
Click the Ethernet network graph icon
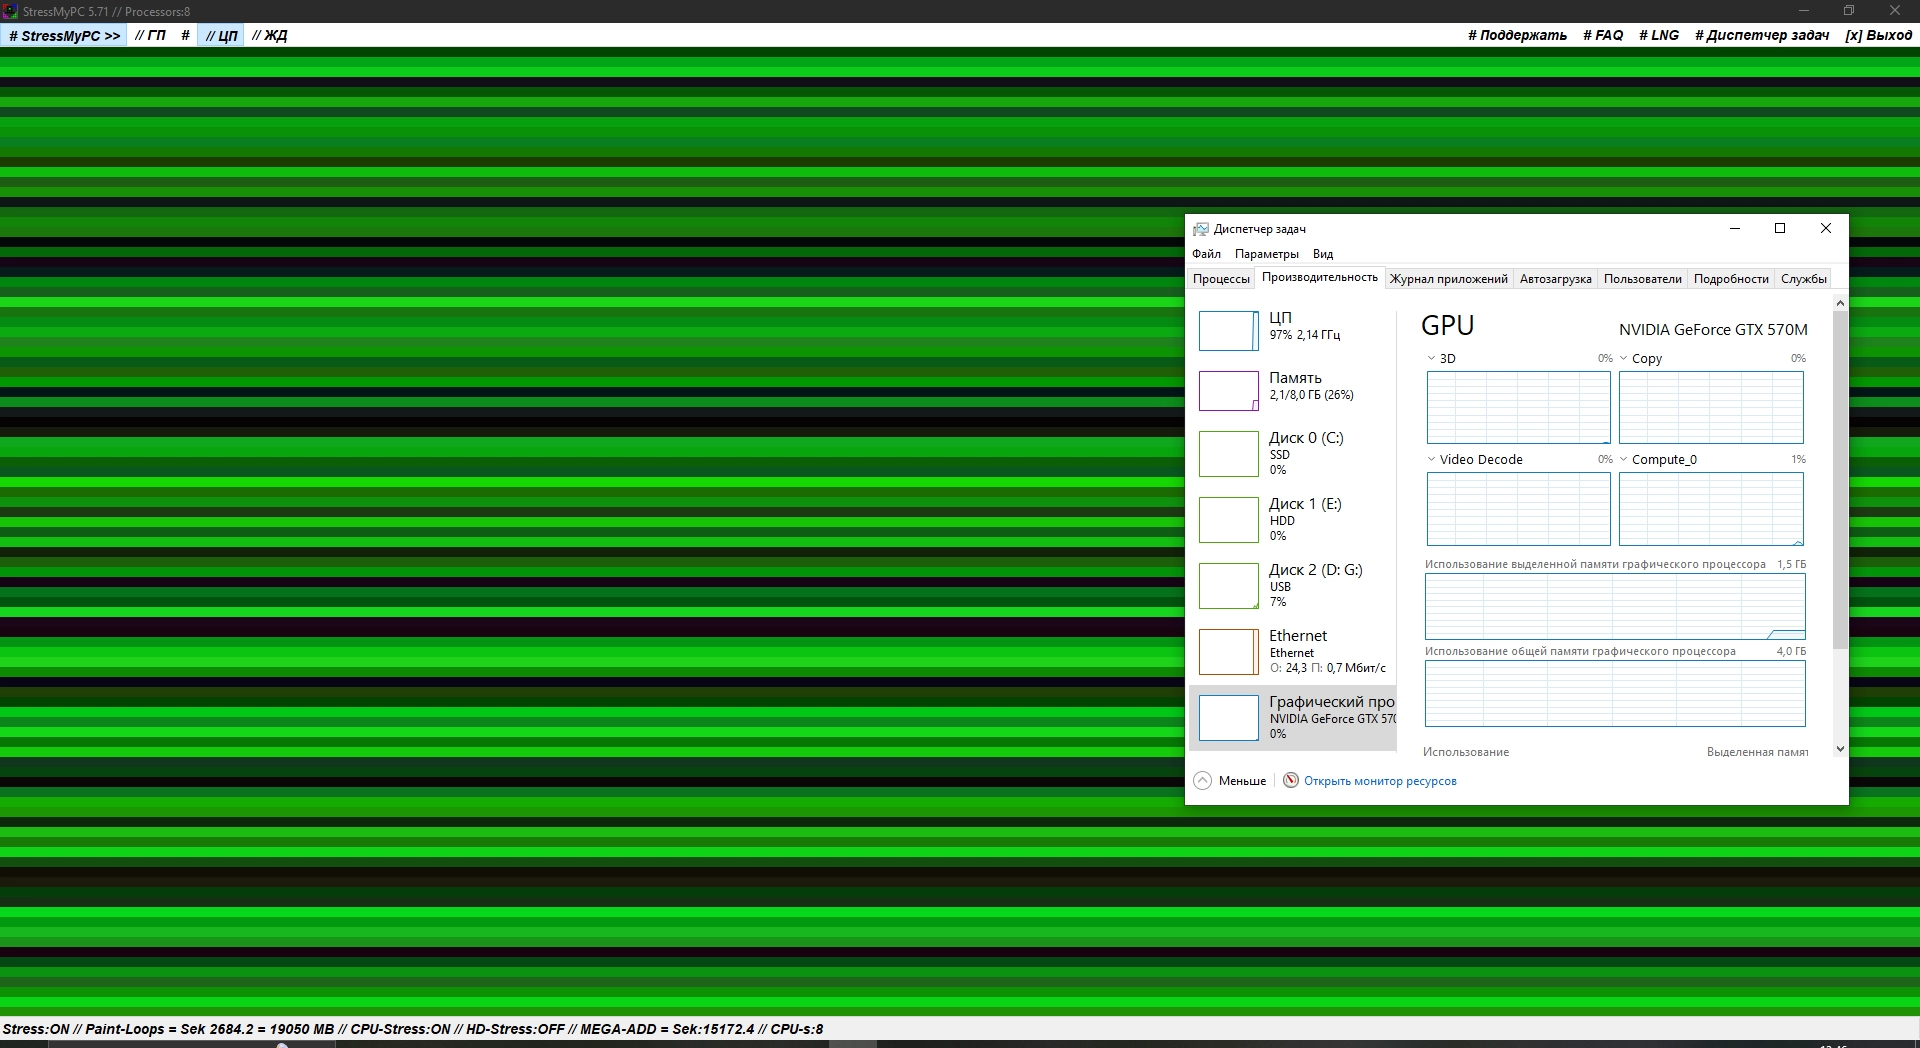(1228, 652)
